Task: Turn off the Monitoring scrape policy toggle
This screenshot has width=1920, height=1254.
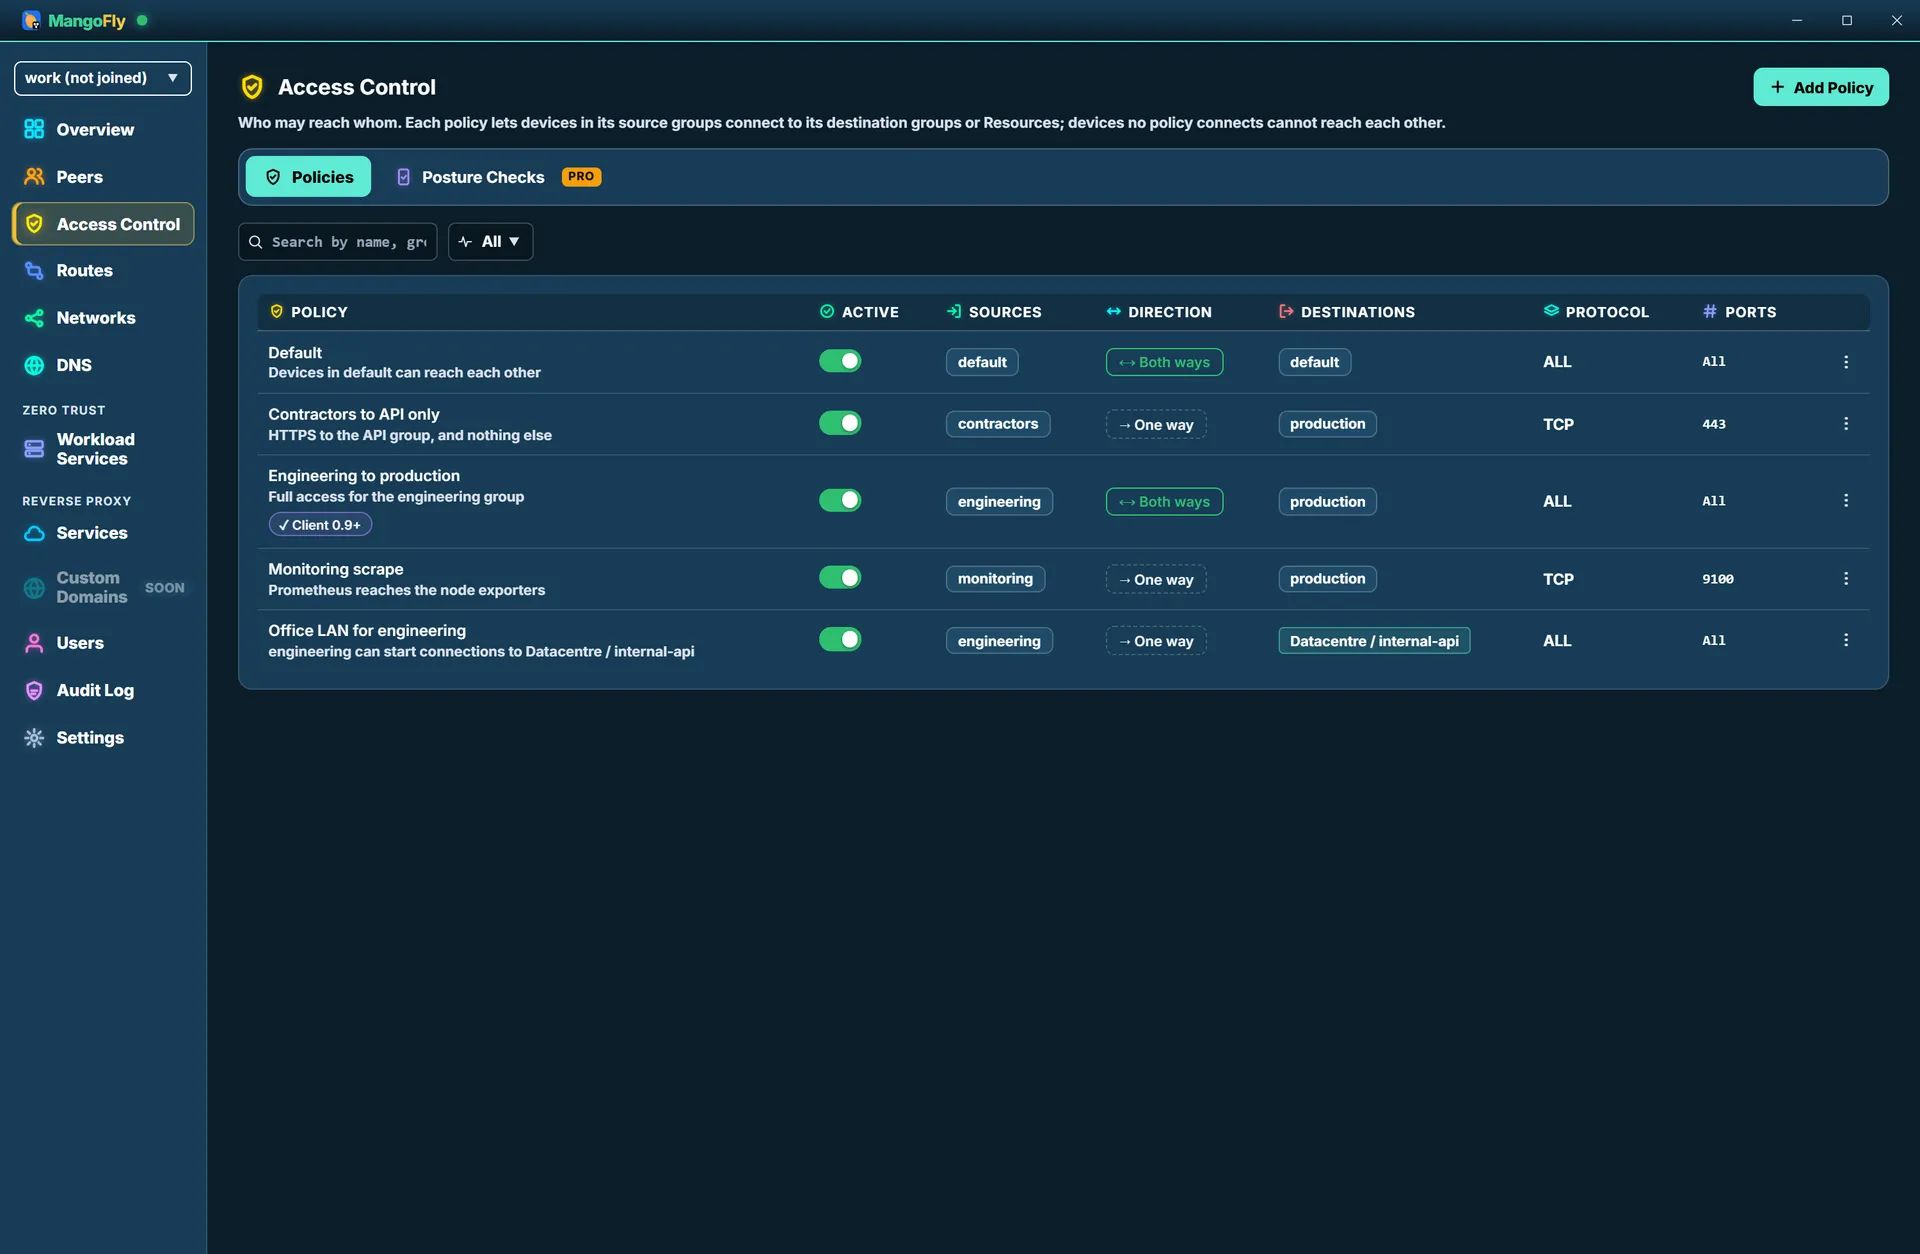Action: click(x=840, y=577)
